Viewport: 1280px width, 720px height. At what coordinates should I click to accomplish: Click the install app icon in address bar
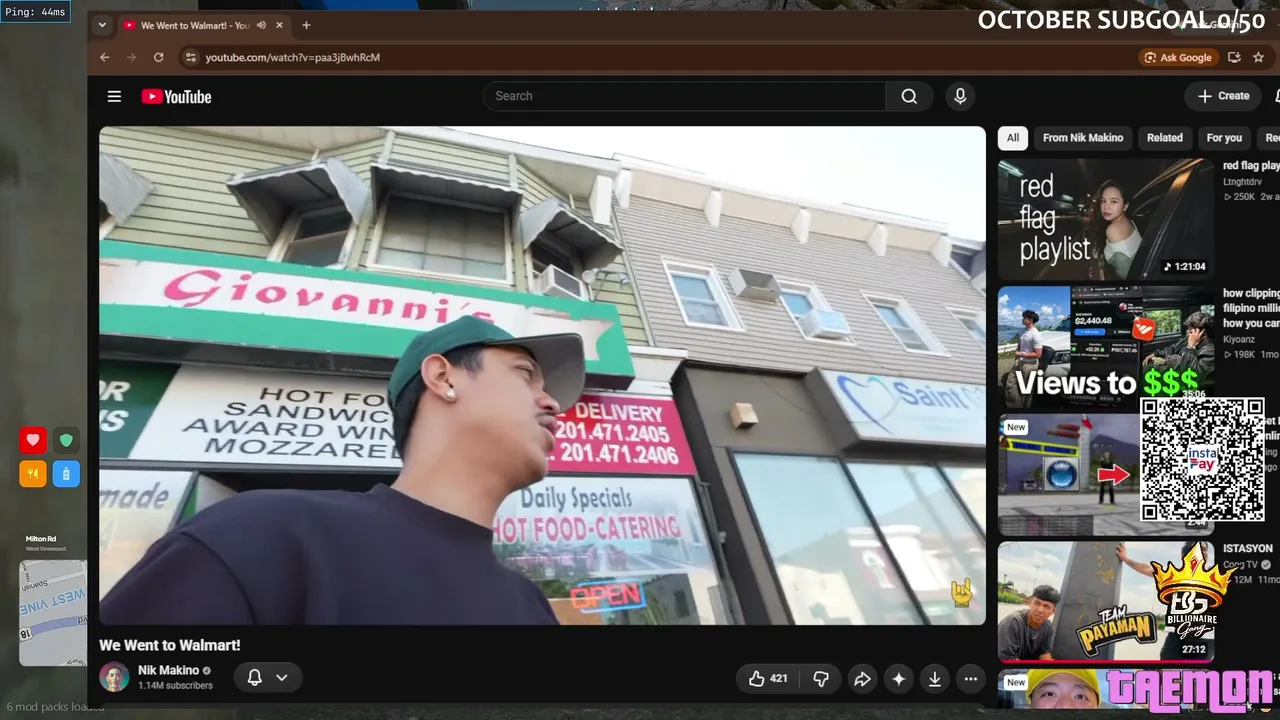[x=1234, y=57]
